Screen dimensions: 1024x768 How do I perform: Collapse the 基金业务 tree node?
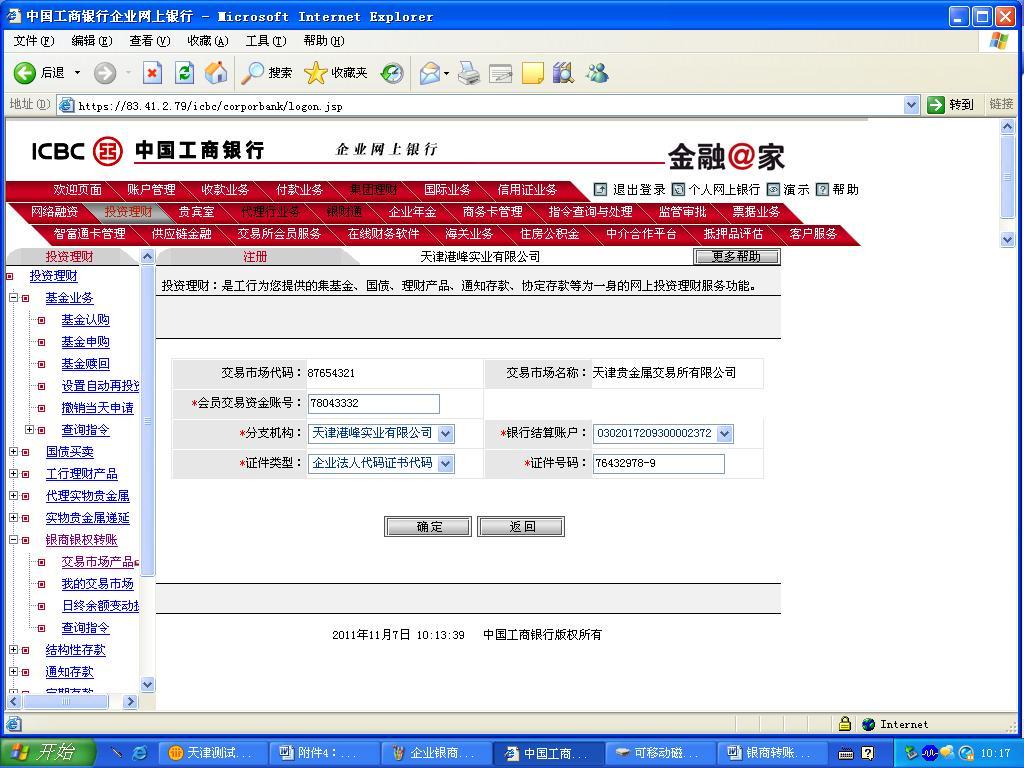click(x=13, y=298)
